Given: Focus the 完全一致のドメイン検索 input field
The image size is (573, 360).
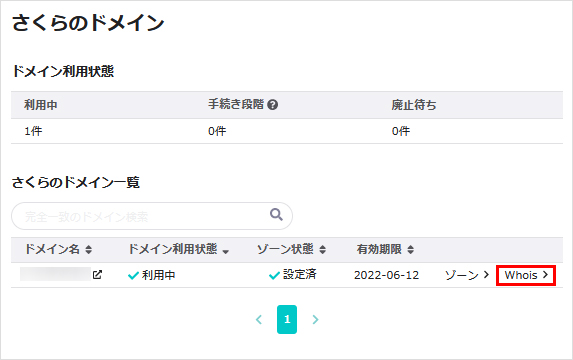Looking at the screenshot, I should pos(152,216).
